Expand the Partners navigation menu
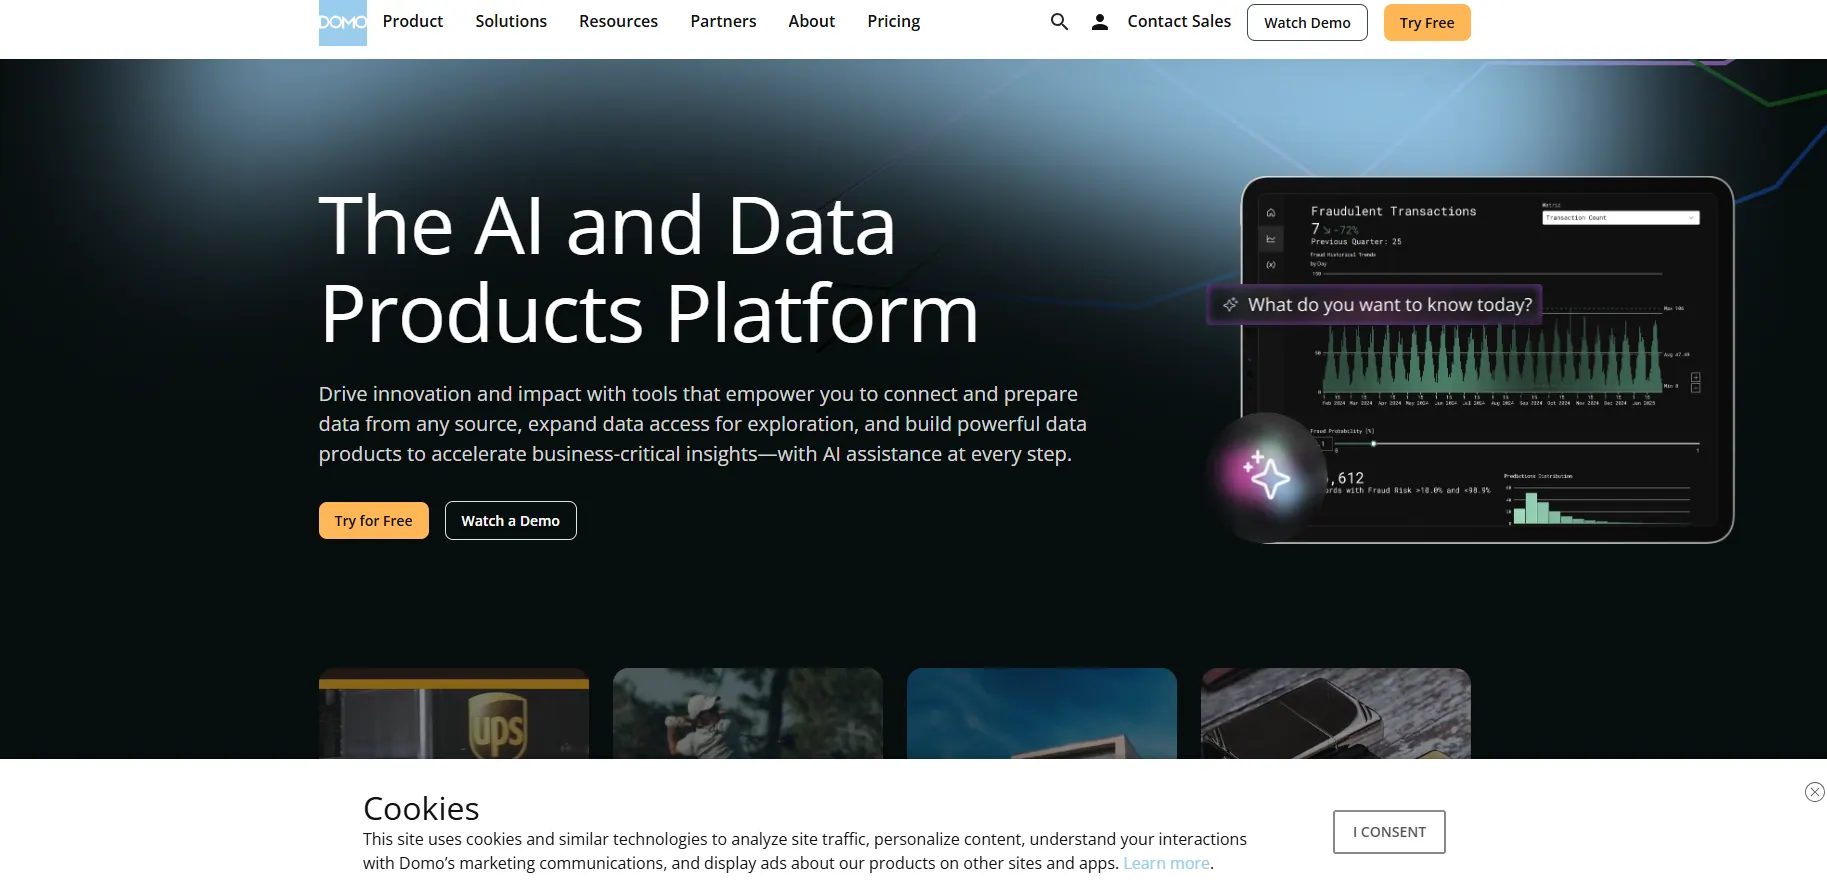This screenshot has height=887, width=1827. click(x=722, y=22)
